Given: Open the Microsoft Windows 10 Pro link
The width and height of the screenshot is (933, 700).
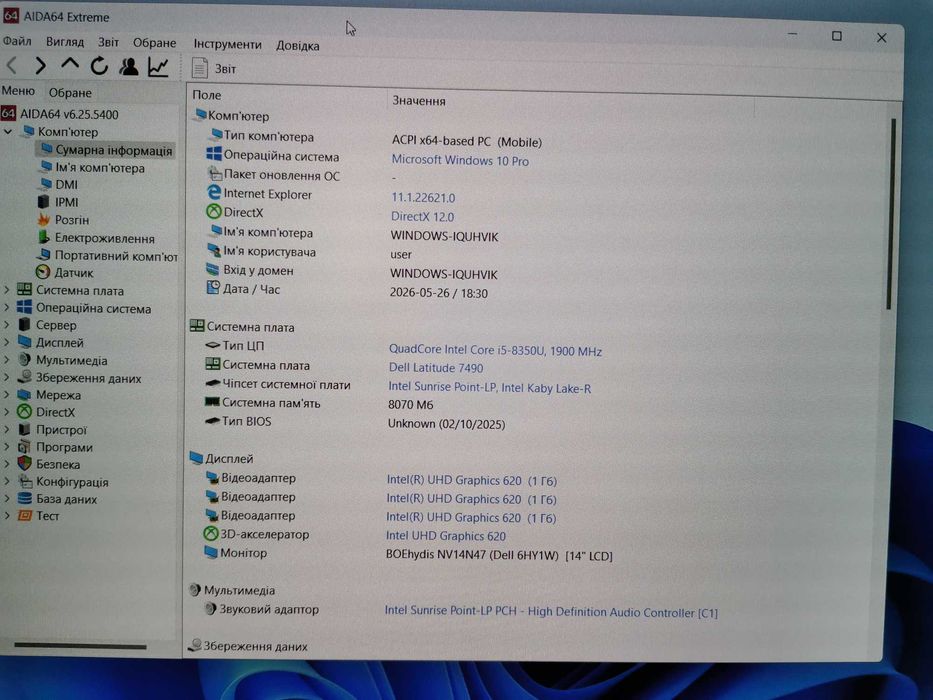Looking at the screenshot, I should click(460, 161).
